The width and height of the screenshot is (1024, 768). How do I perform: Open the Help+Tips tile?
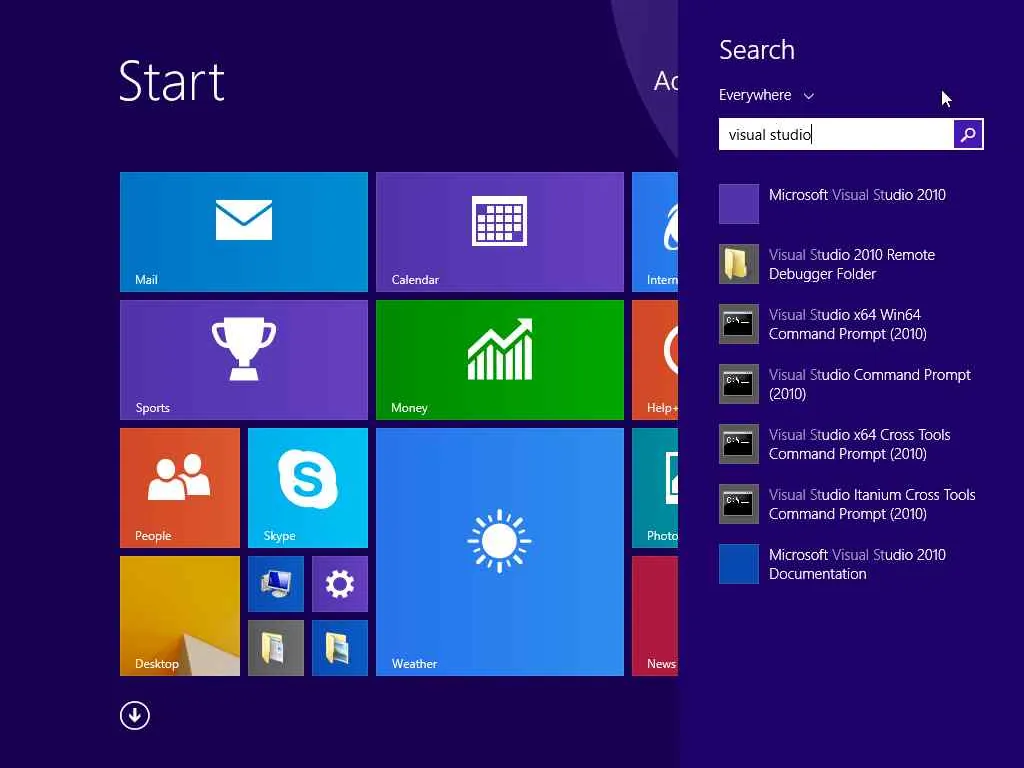coord(655,360)
